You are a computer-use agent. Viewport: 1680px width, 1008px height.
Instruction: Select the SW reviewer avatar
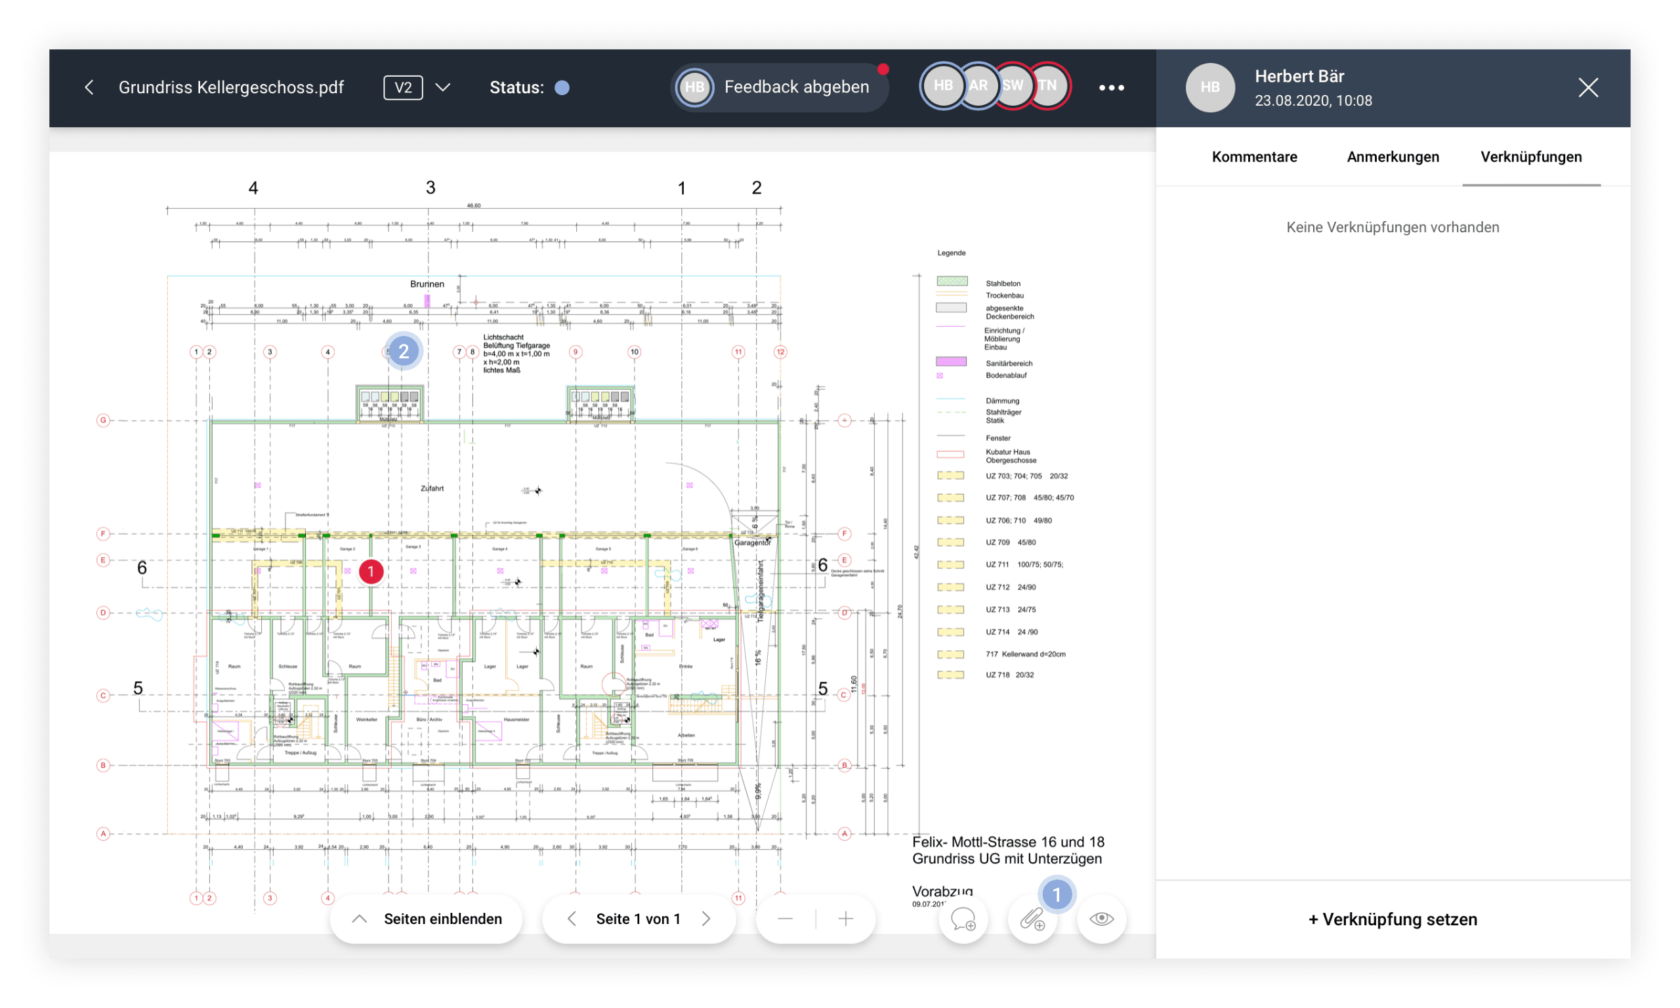coord(1013,86)
